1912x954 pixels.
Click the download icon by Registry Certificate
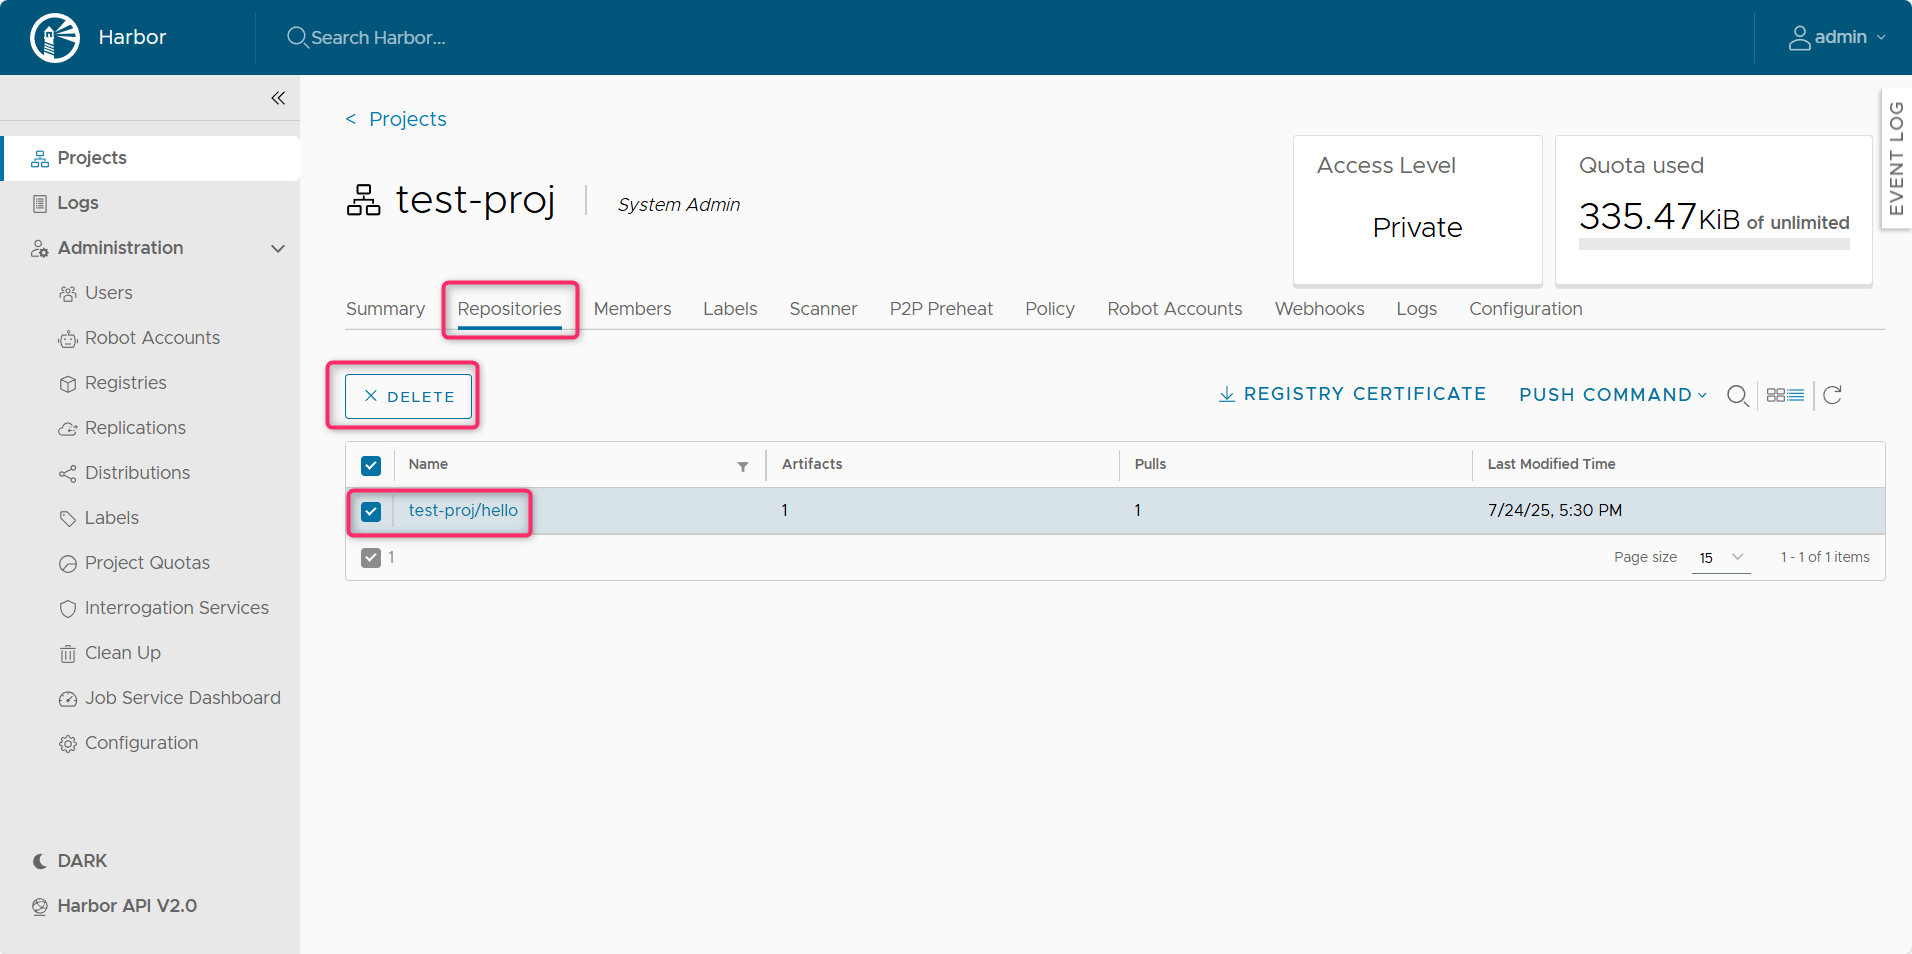point(1227,394)
